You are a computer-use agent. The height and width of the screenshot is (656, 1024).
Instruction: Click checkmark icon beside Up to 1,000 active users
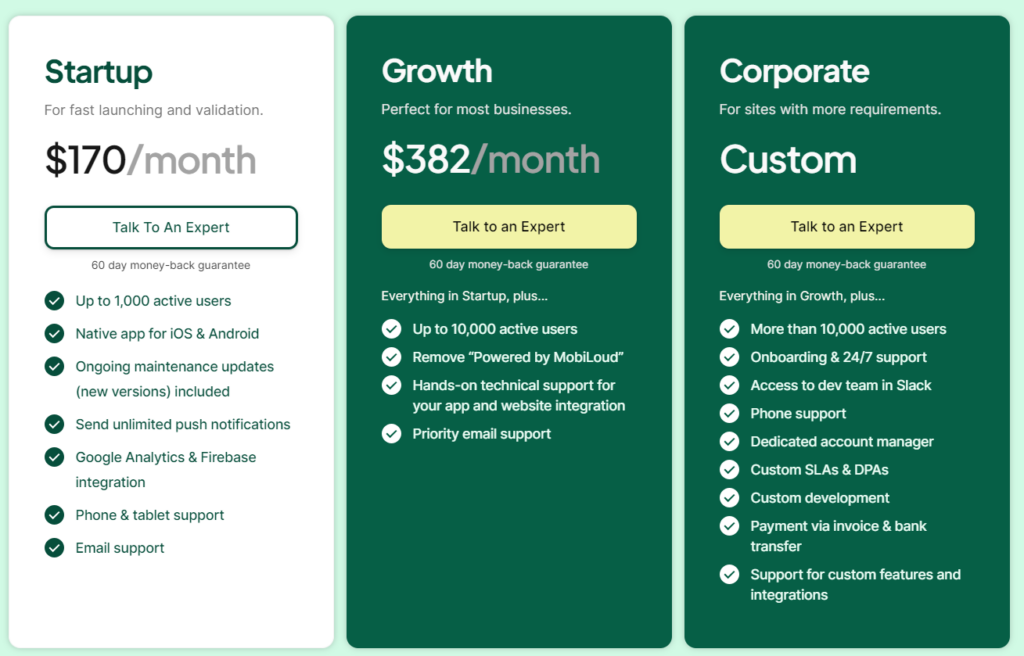pos(54,301)
